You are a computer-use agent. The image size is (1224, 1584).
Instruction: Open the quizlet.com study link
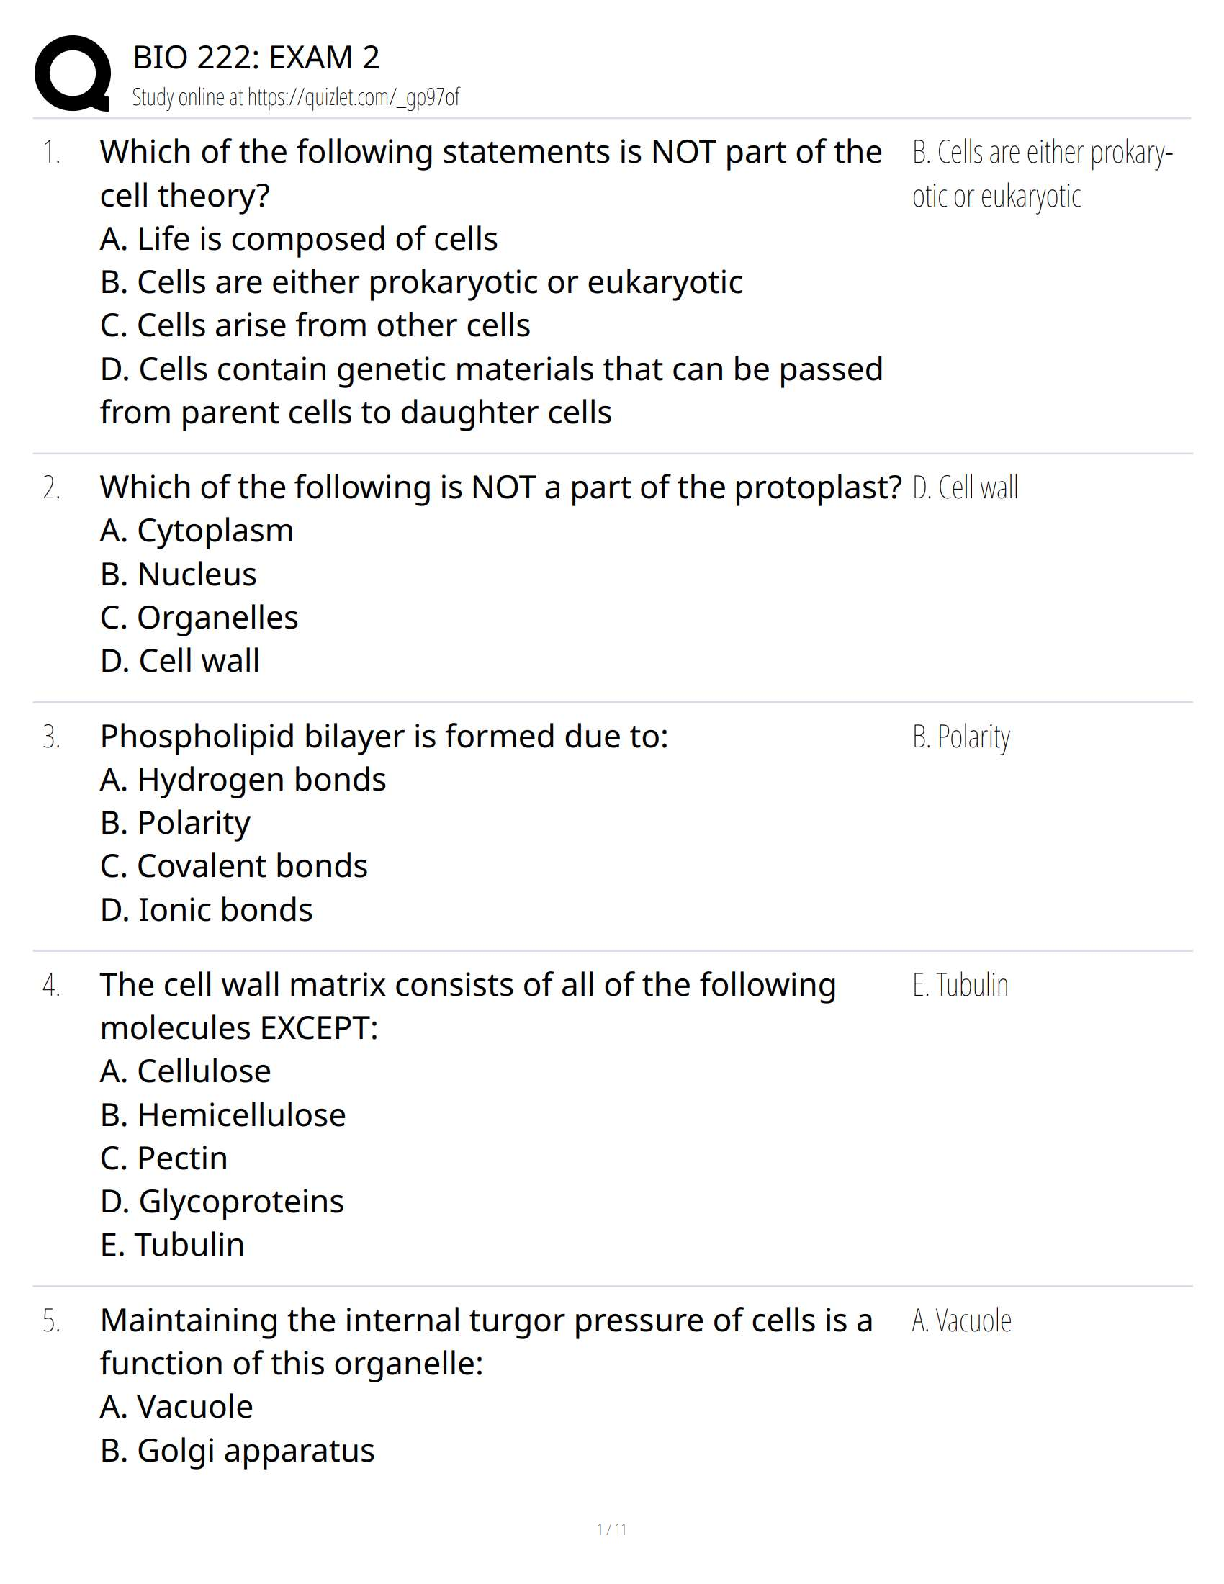tap(296, 97)
